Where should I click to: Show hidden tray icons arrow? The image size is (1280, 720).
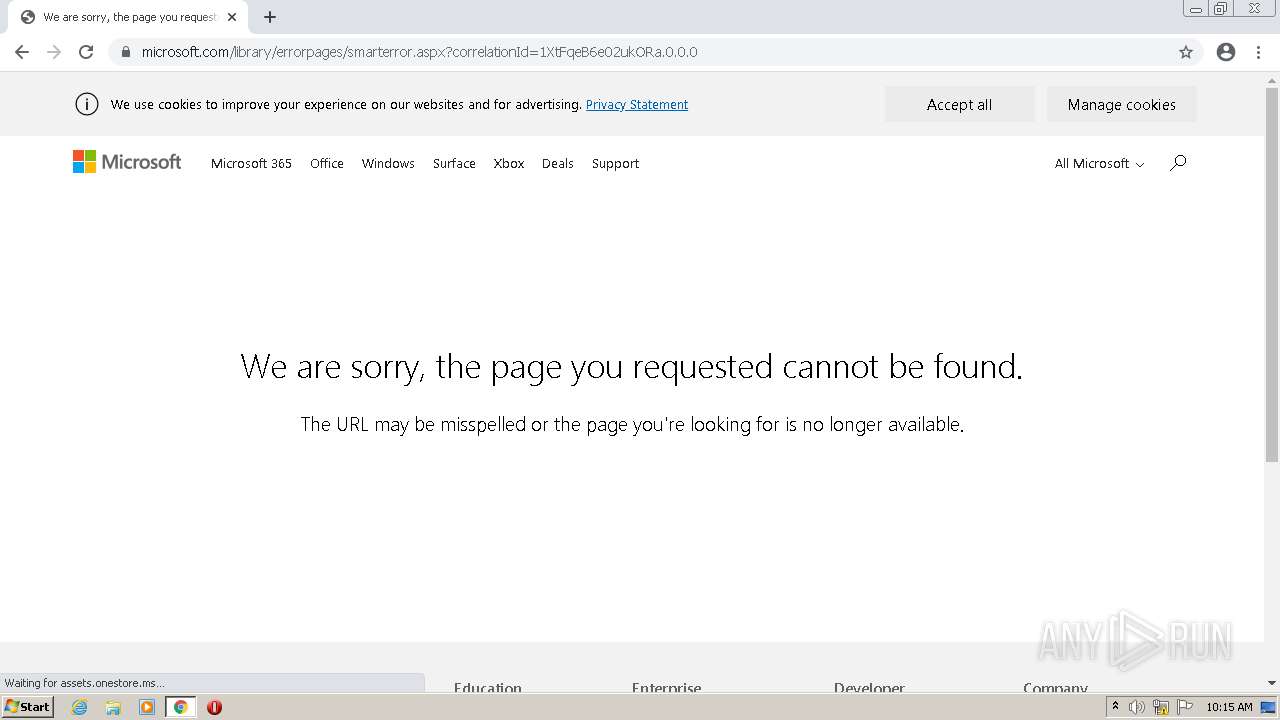[1115, 707]
